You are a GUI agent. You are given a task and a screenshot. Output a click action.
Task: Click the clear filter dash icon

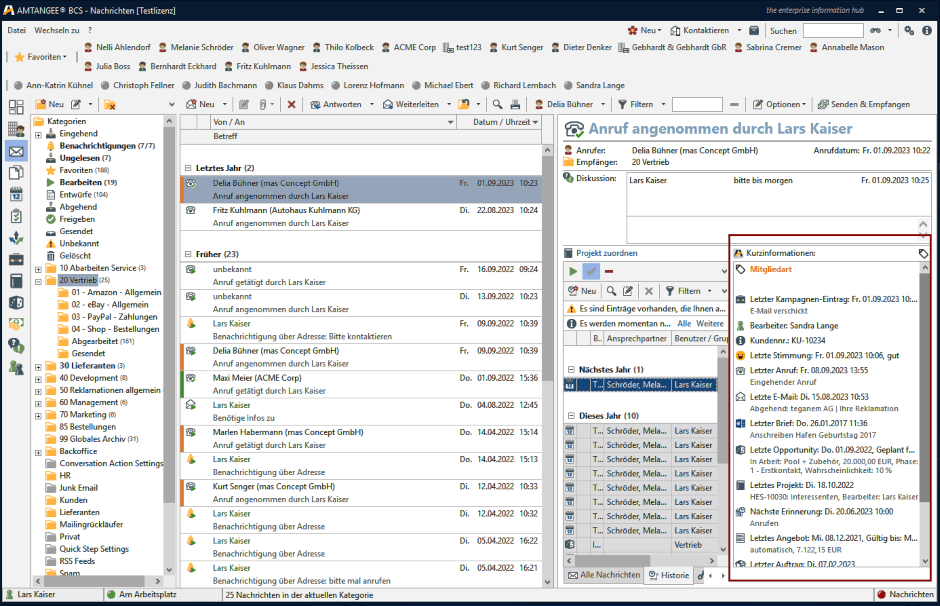(734, 104)
